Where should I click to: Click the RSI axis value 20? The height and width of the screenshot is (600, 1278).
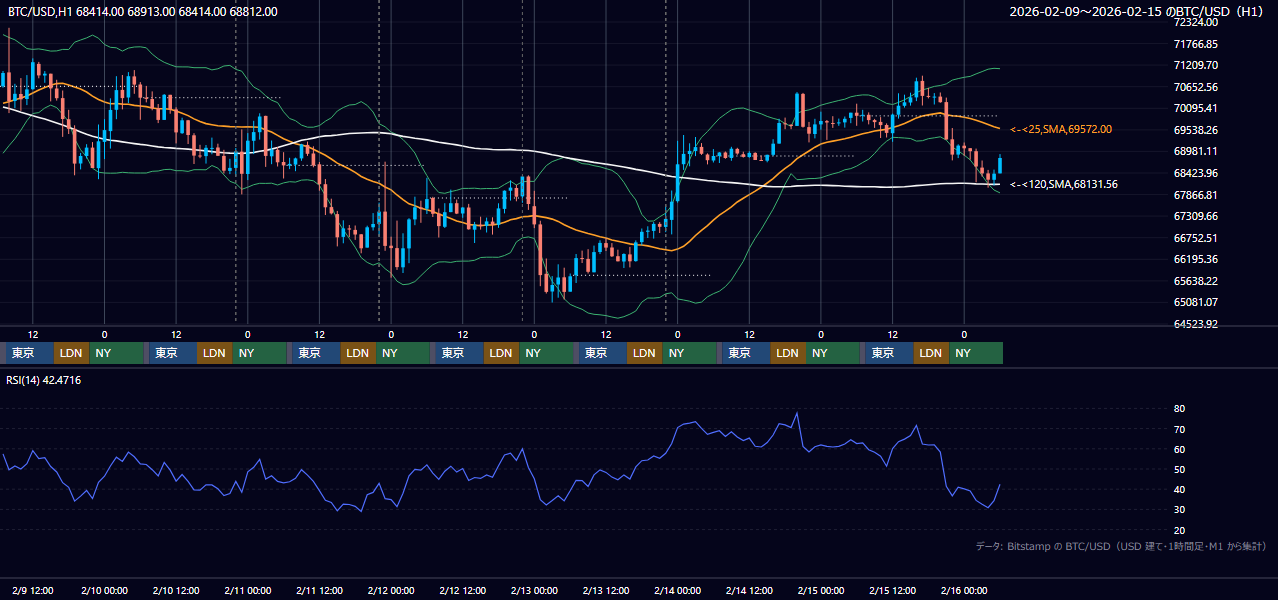pyautogui.click(x=1179, y=530)
